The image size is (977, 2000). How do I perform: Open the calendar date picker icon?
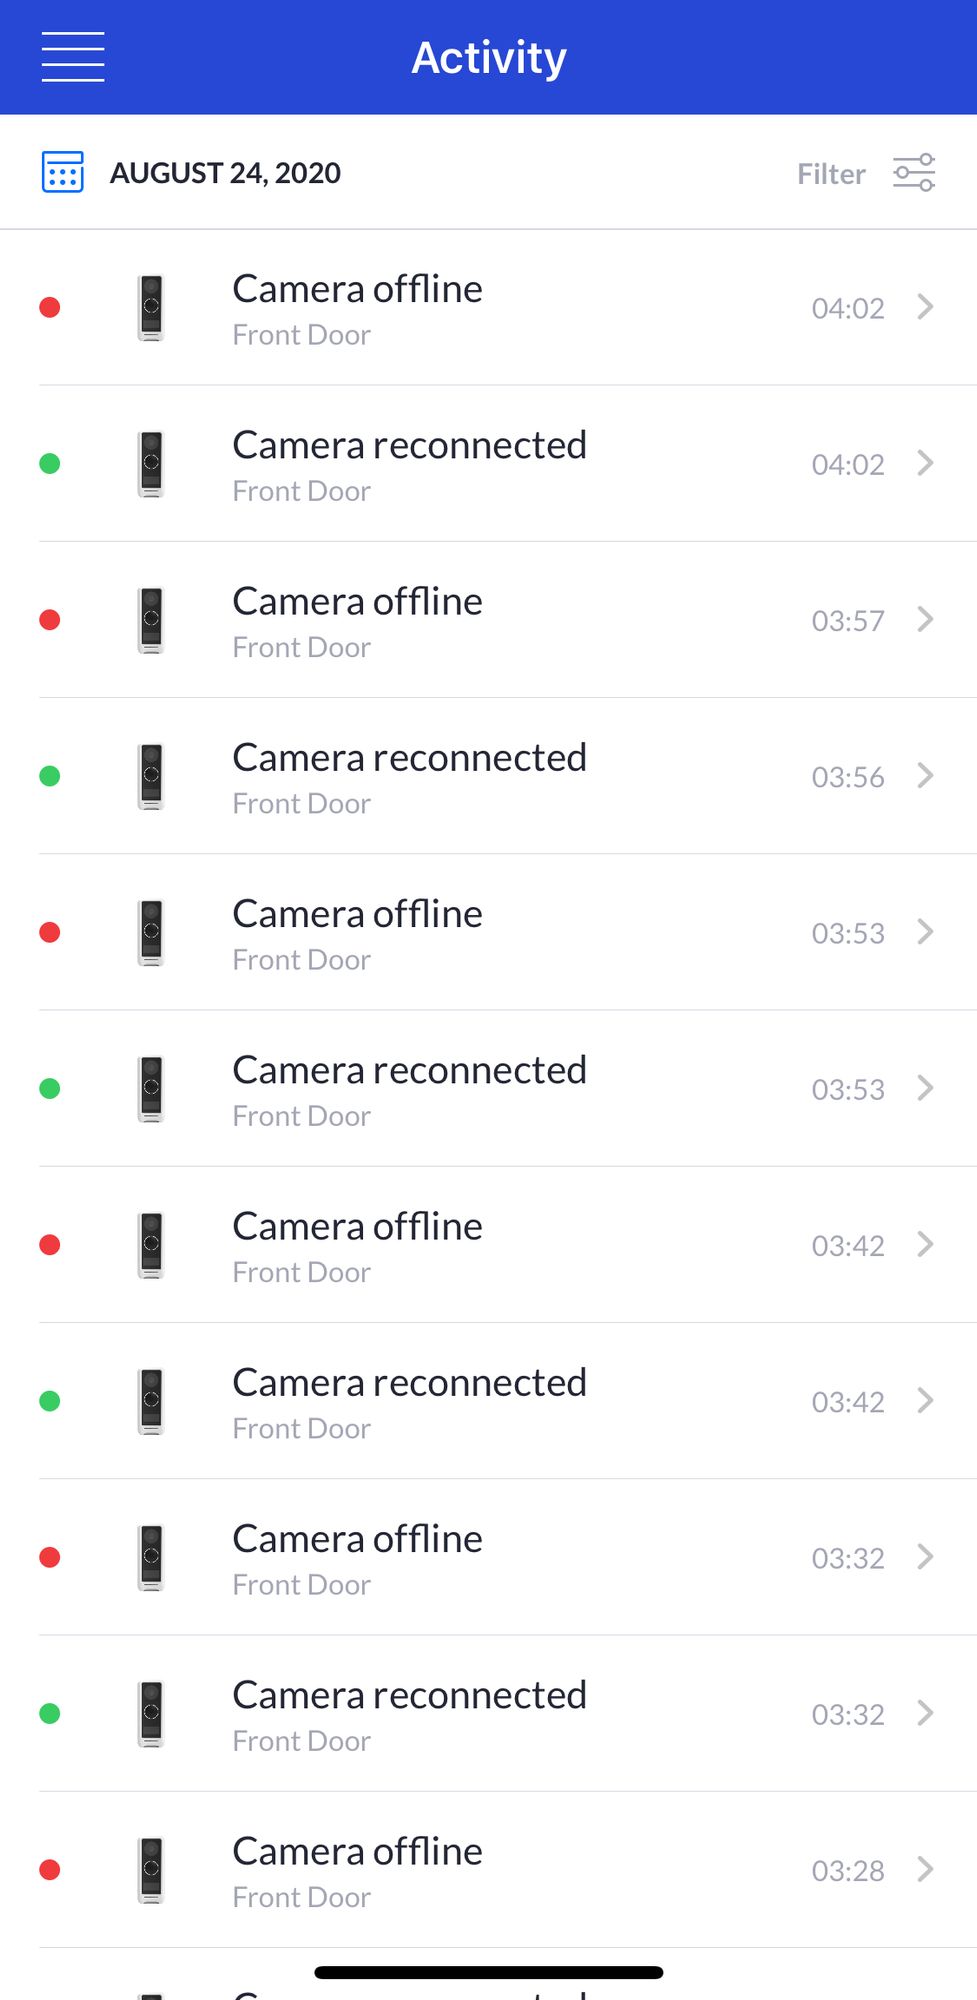pyautogui.click(x=63, y=172)
